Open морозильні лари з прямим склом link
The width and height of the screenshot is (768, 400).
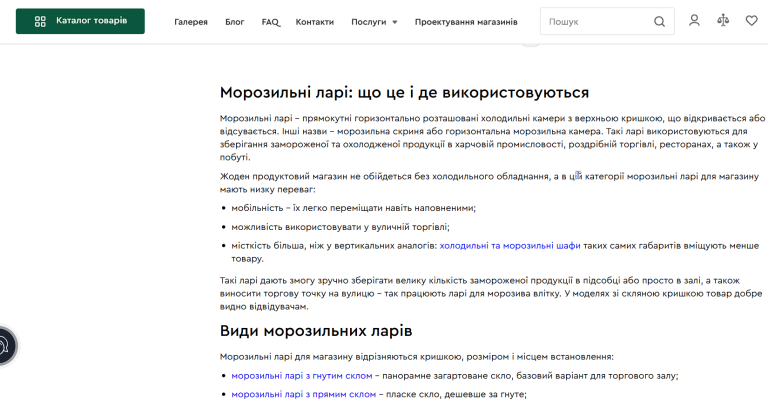pos(304,394)
